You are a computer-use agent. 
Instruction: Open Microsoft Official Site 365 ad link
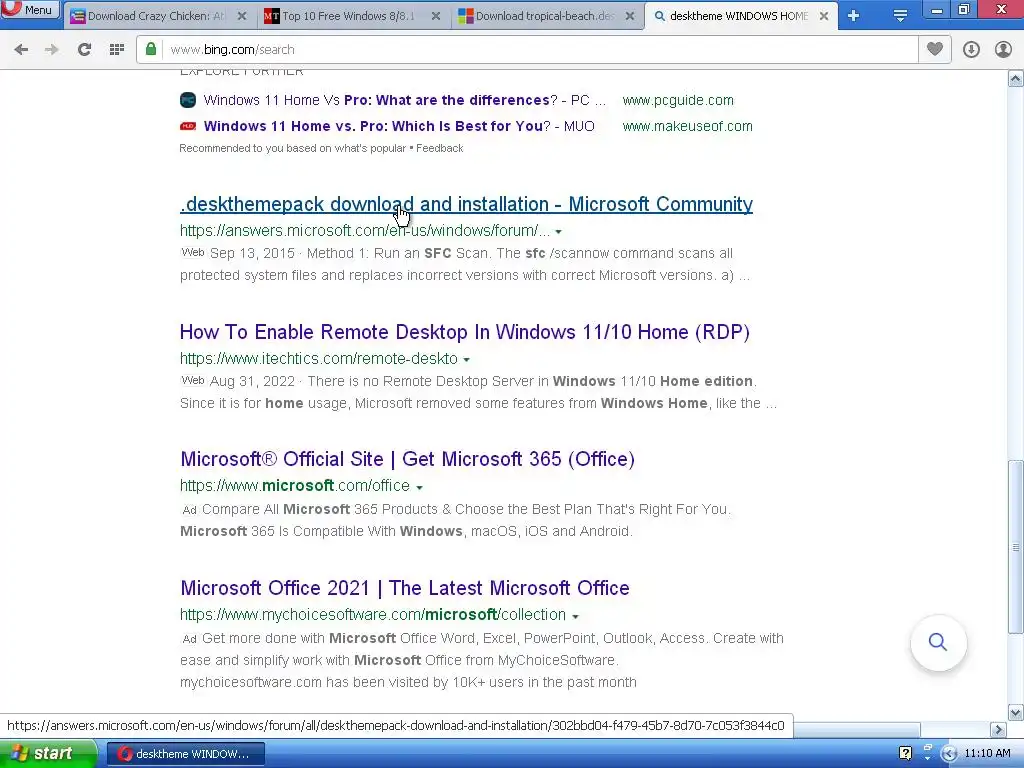pyautogui.click(x=408, y=460)
